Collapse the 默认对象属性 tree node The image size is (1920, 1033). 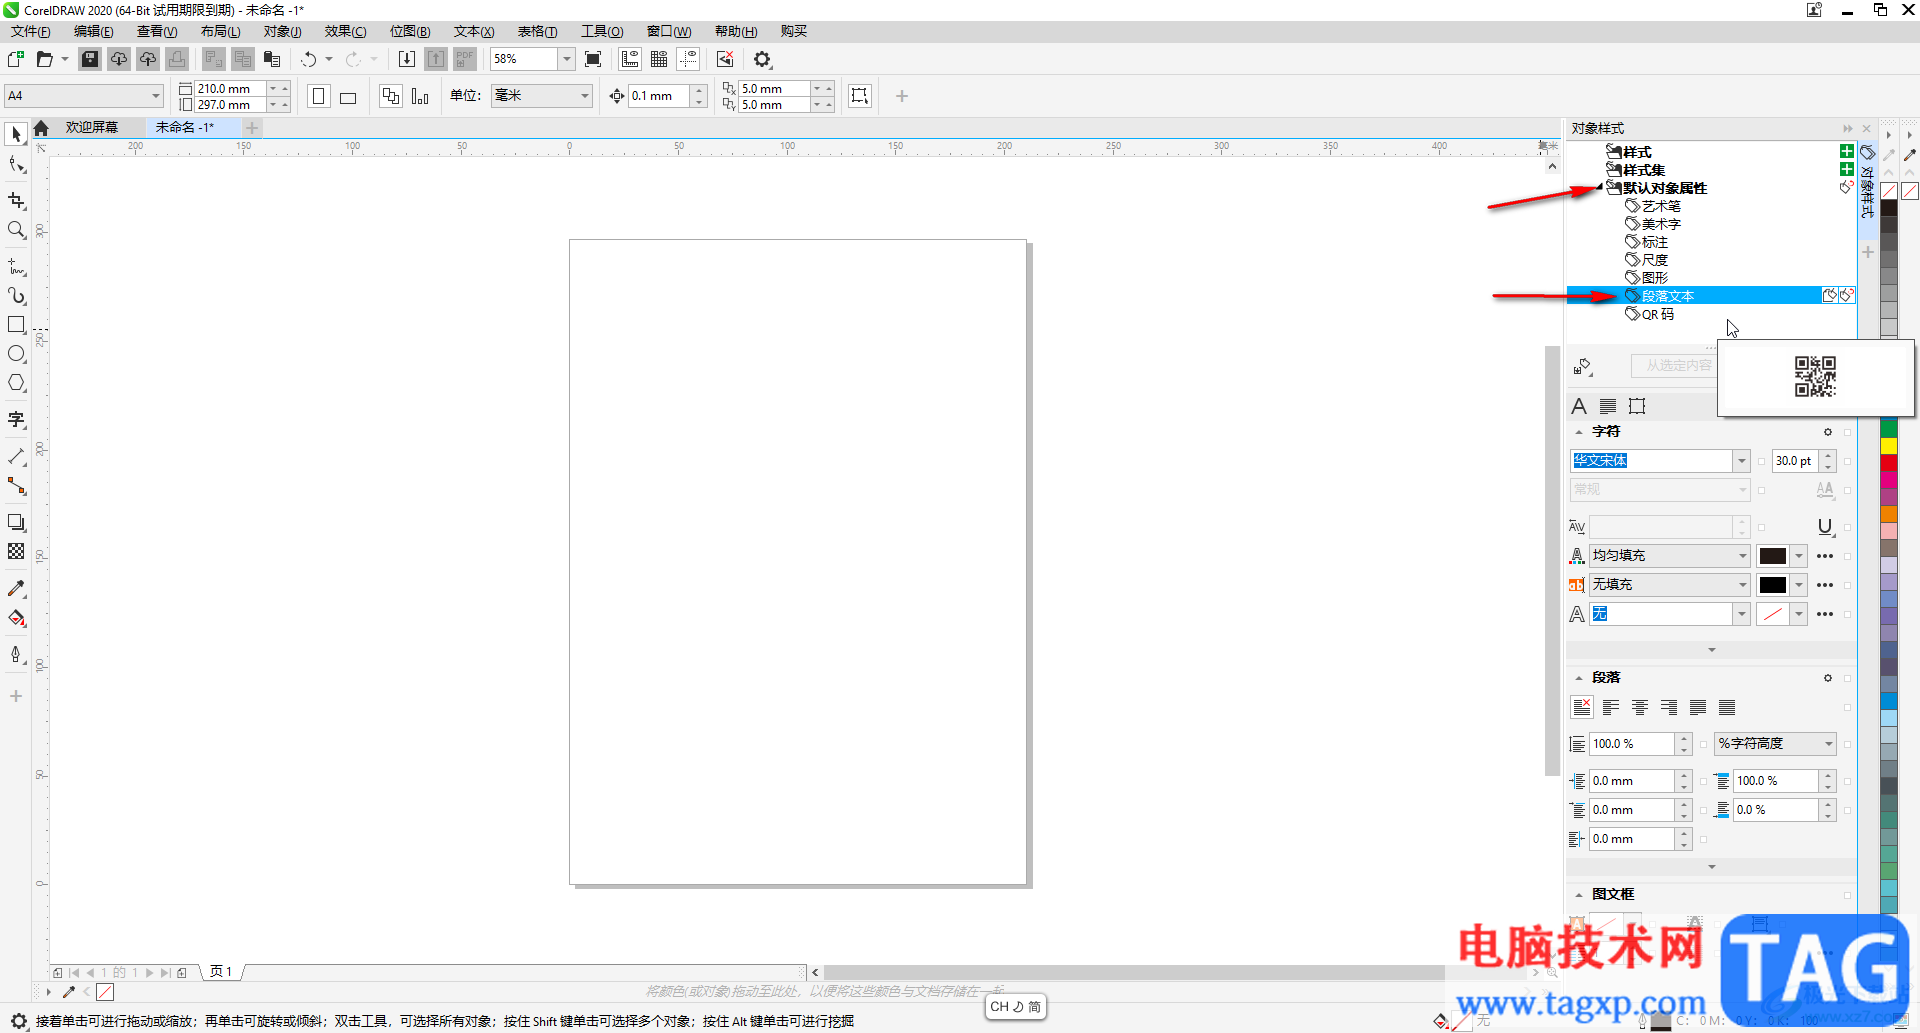pos(1600,188)
